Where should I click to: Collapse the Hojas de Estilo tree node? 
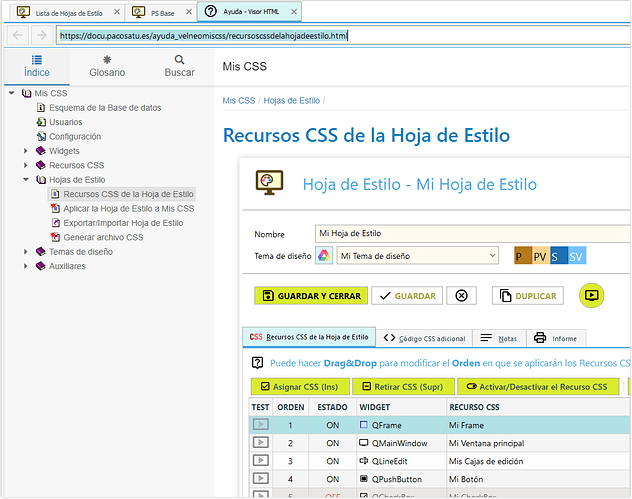27,180
